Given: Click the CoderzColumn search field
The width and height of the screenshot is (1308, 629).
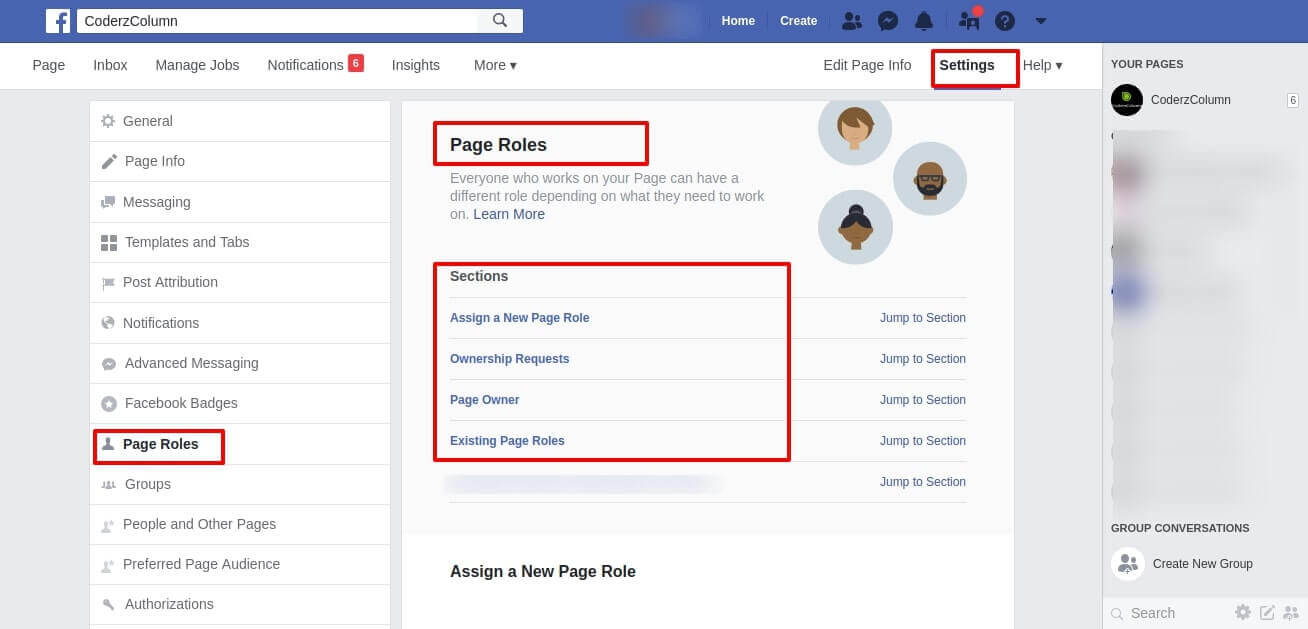Looking at the screenshot, I should coord(277,20).
